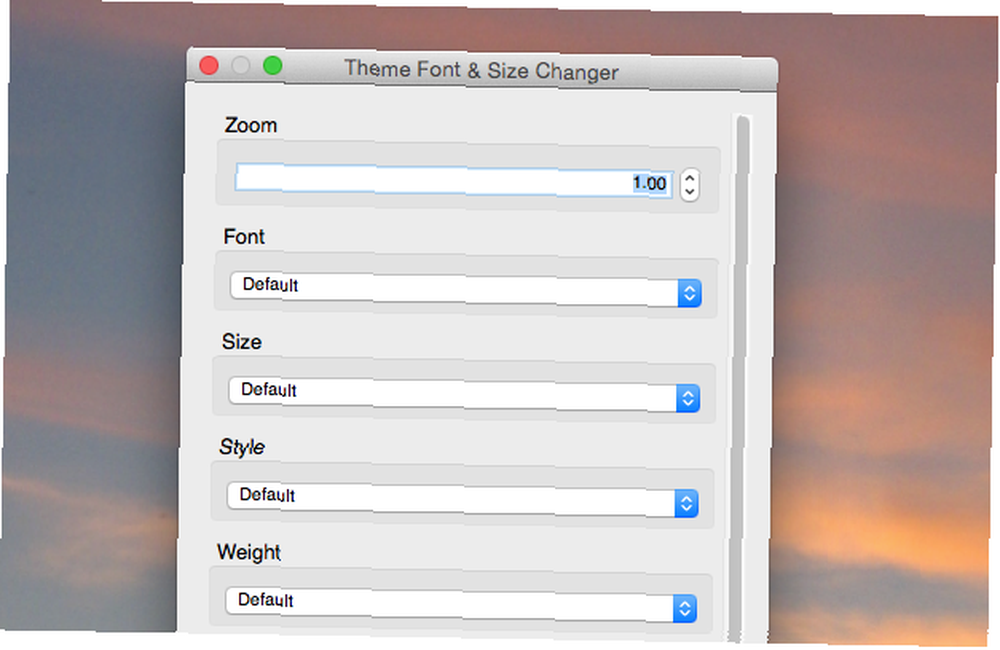Image resolution: width=1000 pixels, height=650 pixels.
Task: Open the Font dropdown menu
Action: click(466, 289)
